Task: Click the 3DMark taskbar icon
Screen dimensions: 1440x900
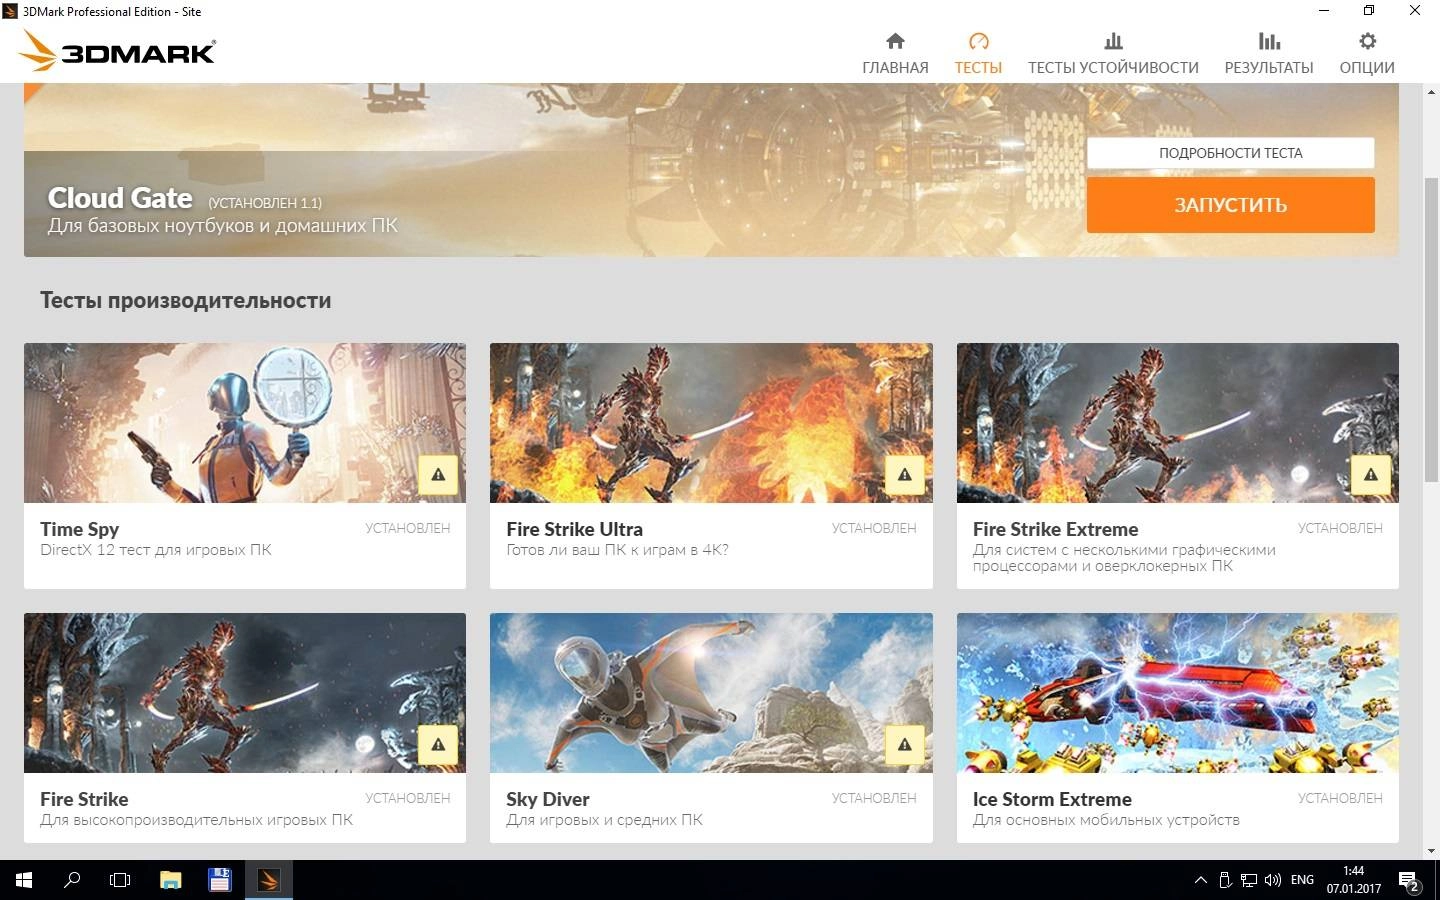Action: pos(268,880)
